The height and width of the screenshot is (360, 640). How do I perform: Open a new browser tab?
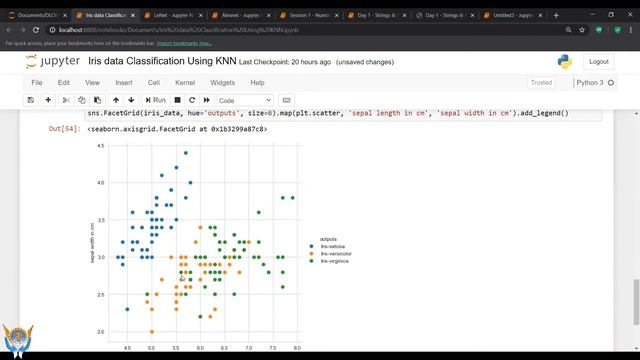click(x=556, y=15)
